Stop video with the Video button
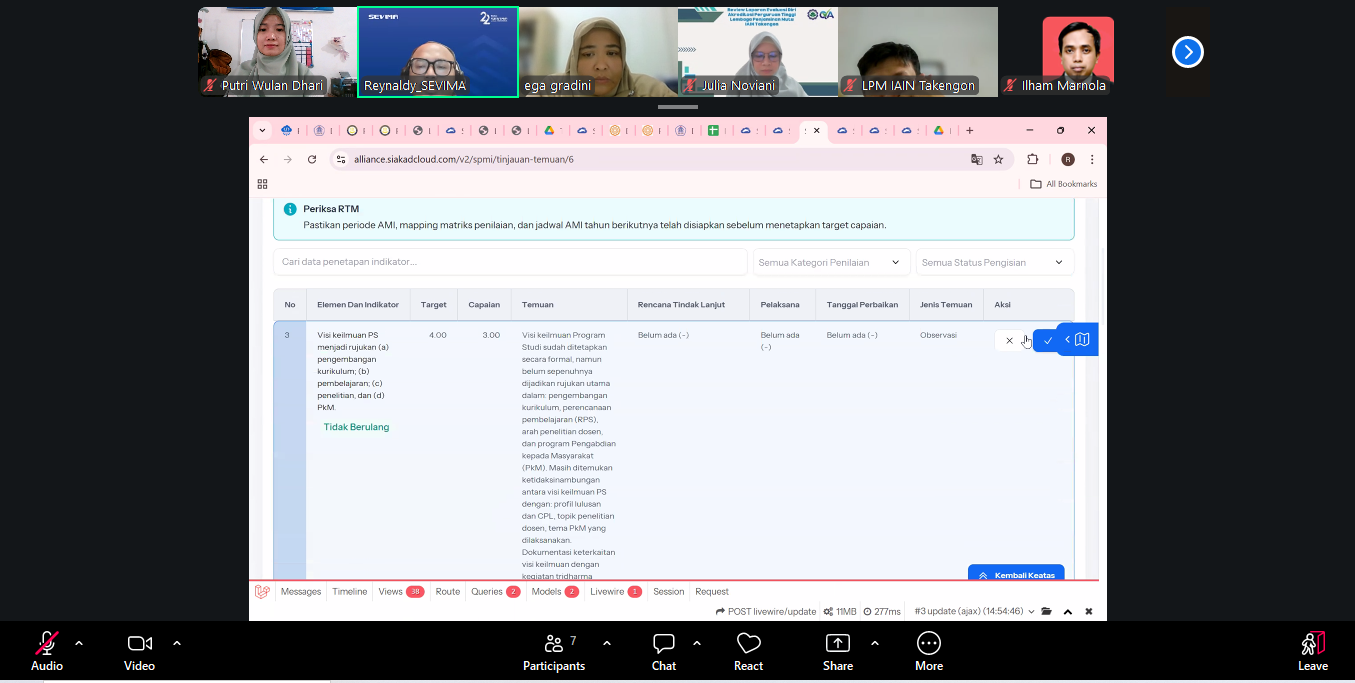 [139, 650]
